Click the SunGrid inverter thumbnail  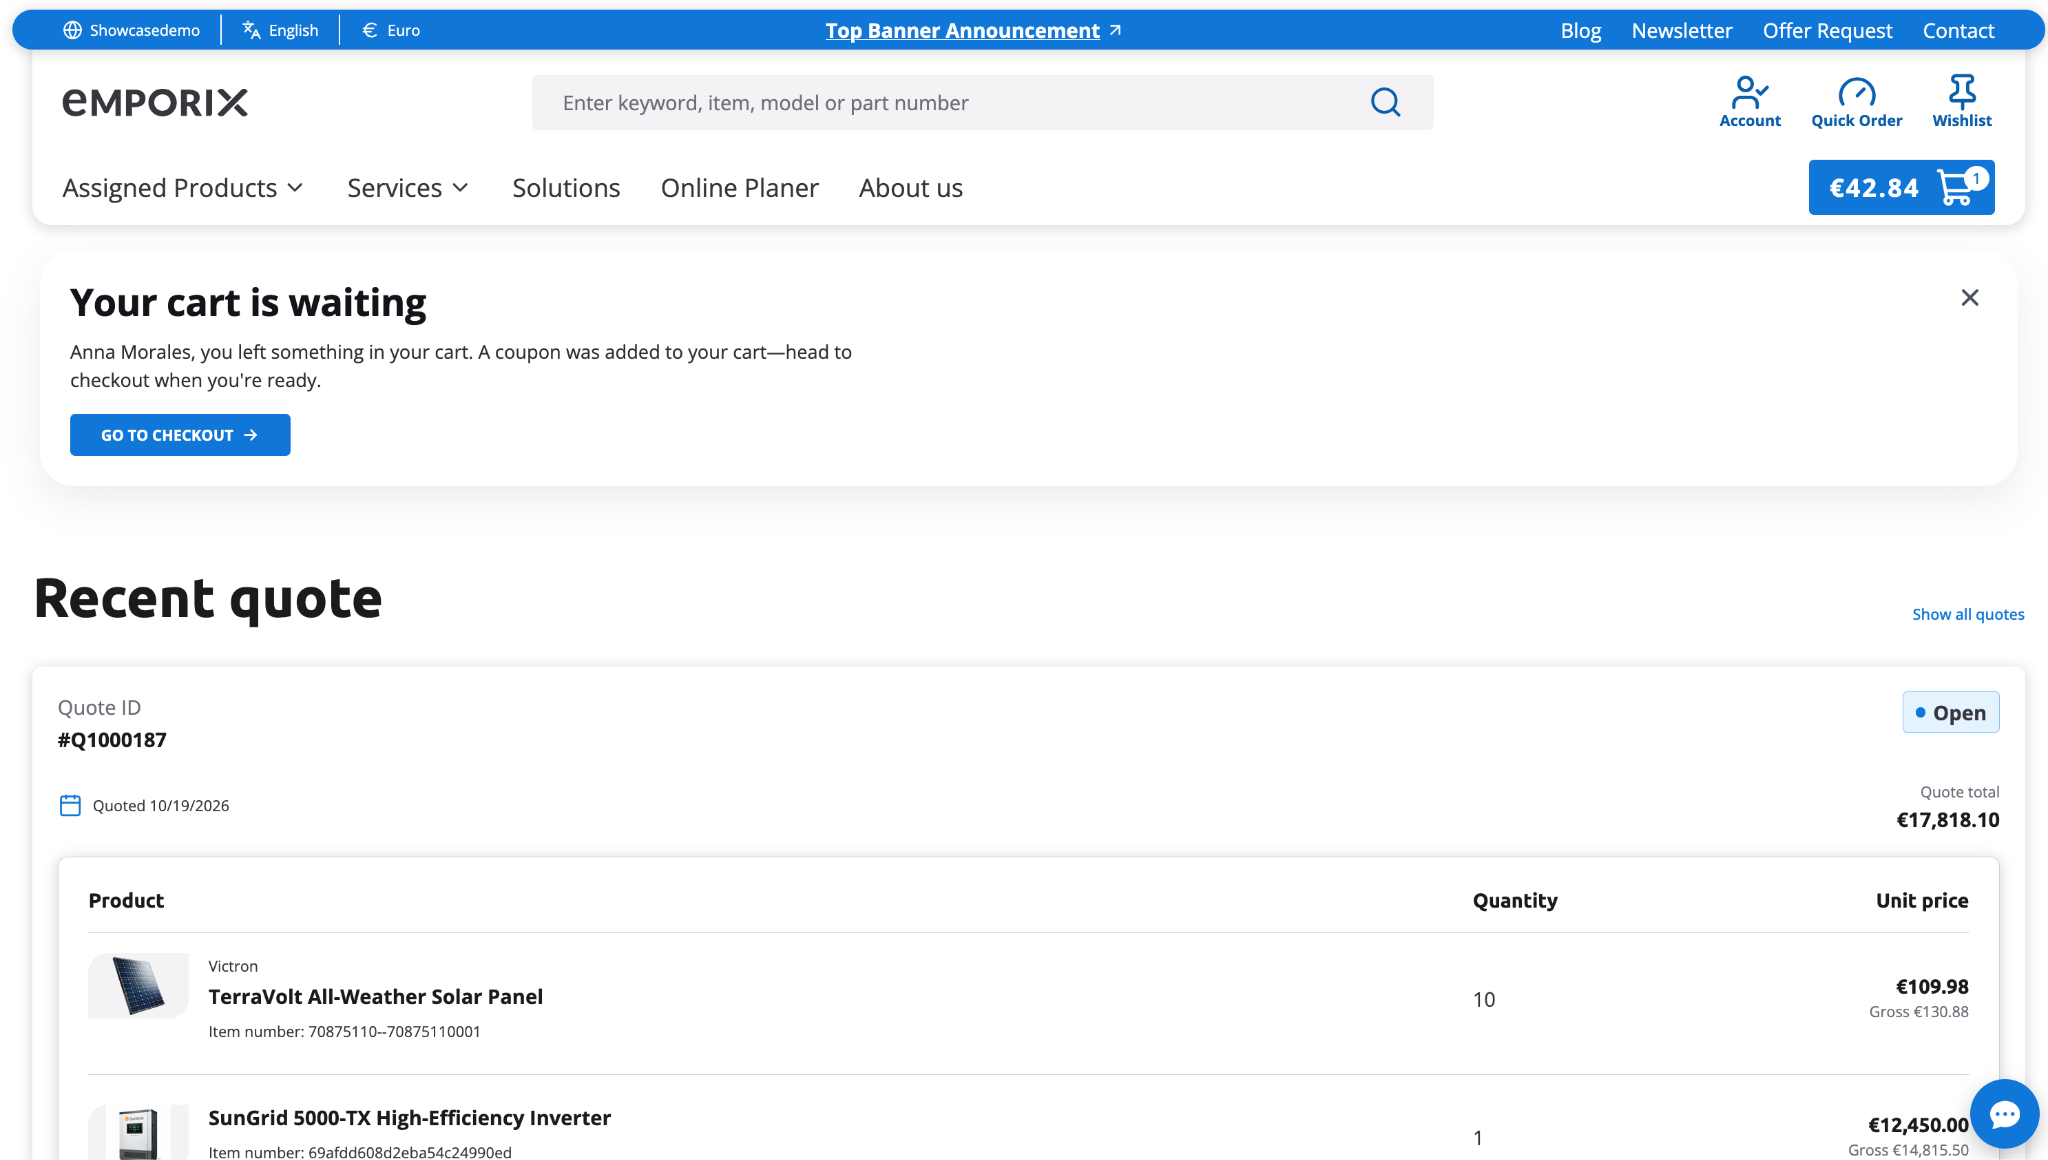[x=138, y=1132]
